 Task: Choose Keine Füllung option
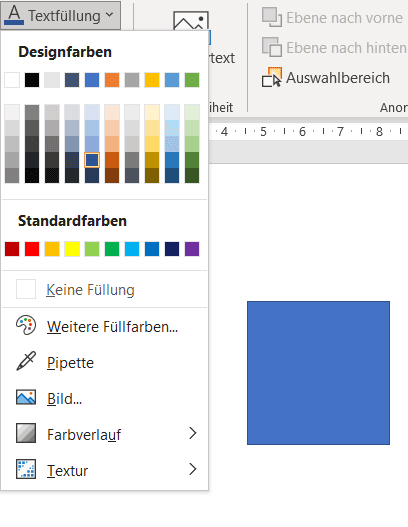pos(105,289)
